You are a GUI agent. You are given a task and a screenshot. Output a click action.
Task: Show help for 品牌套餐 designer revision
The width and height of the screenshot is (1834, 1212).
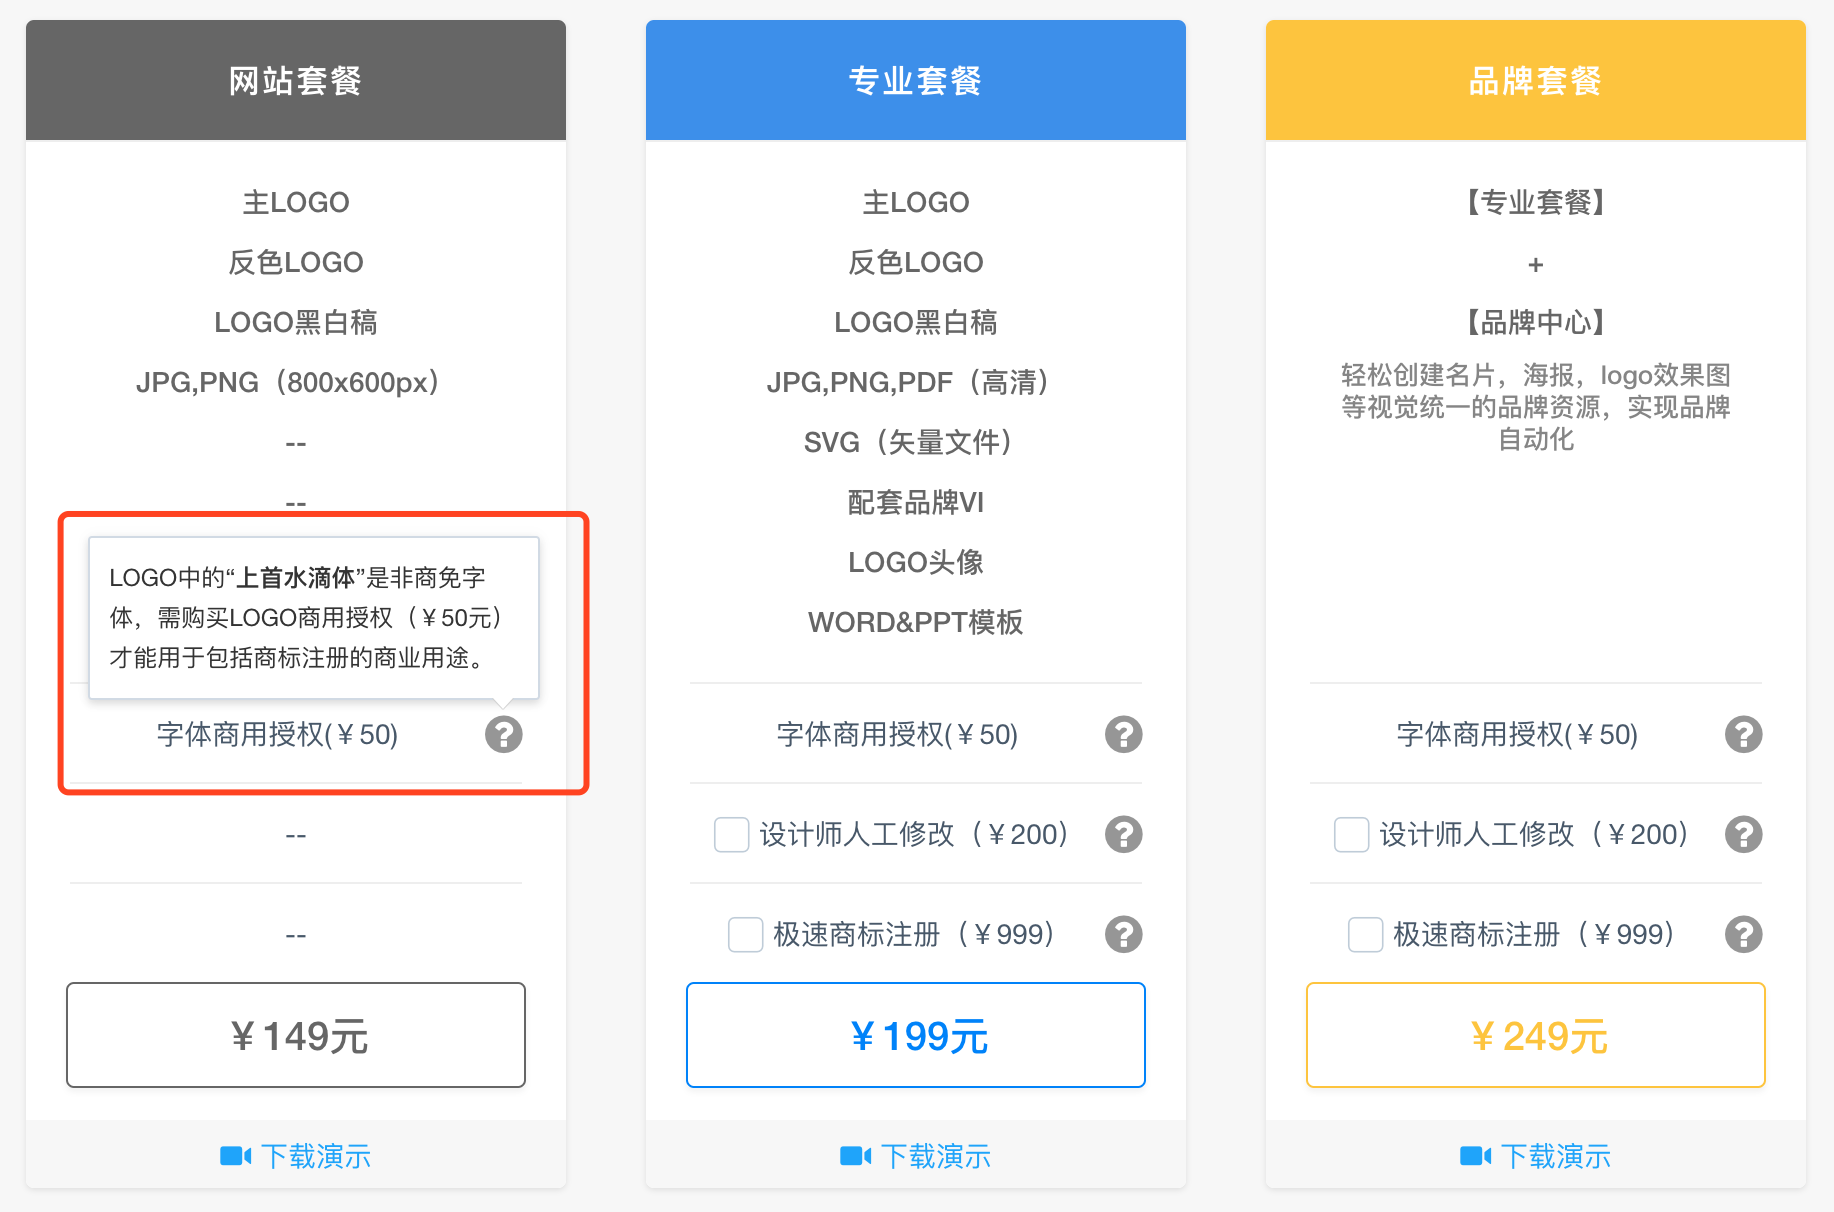(x=1743, y=834)
